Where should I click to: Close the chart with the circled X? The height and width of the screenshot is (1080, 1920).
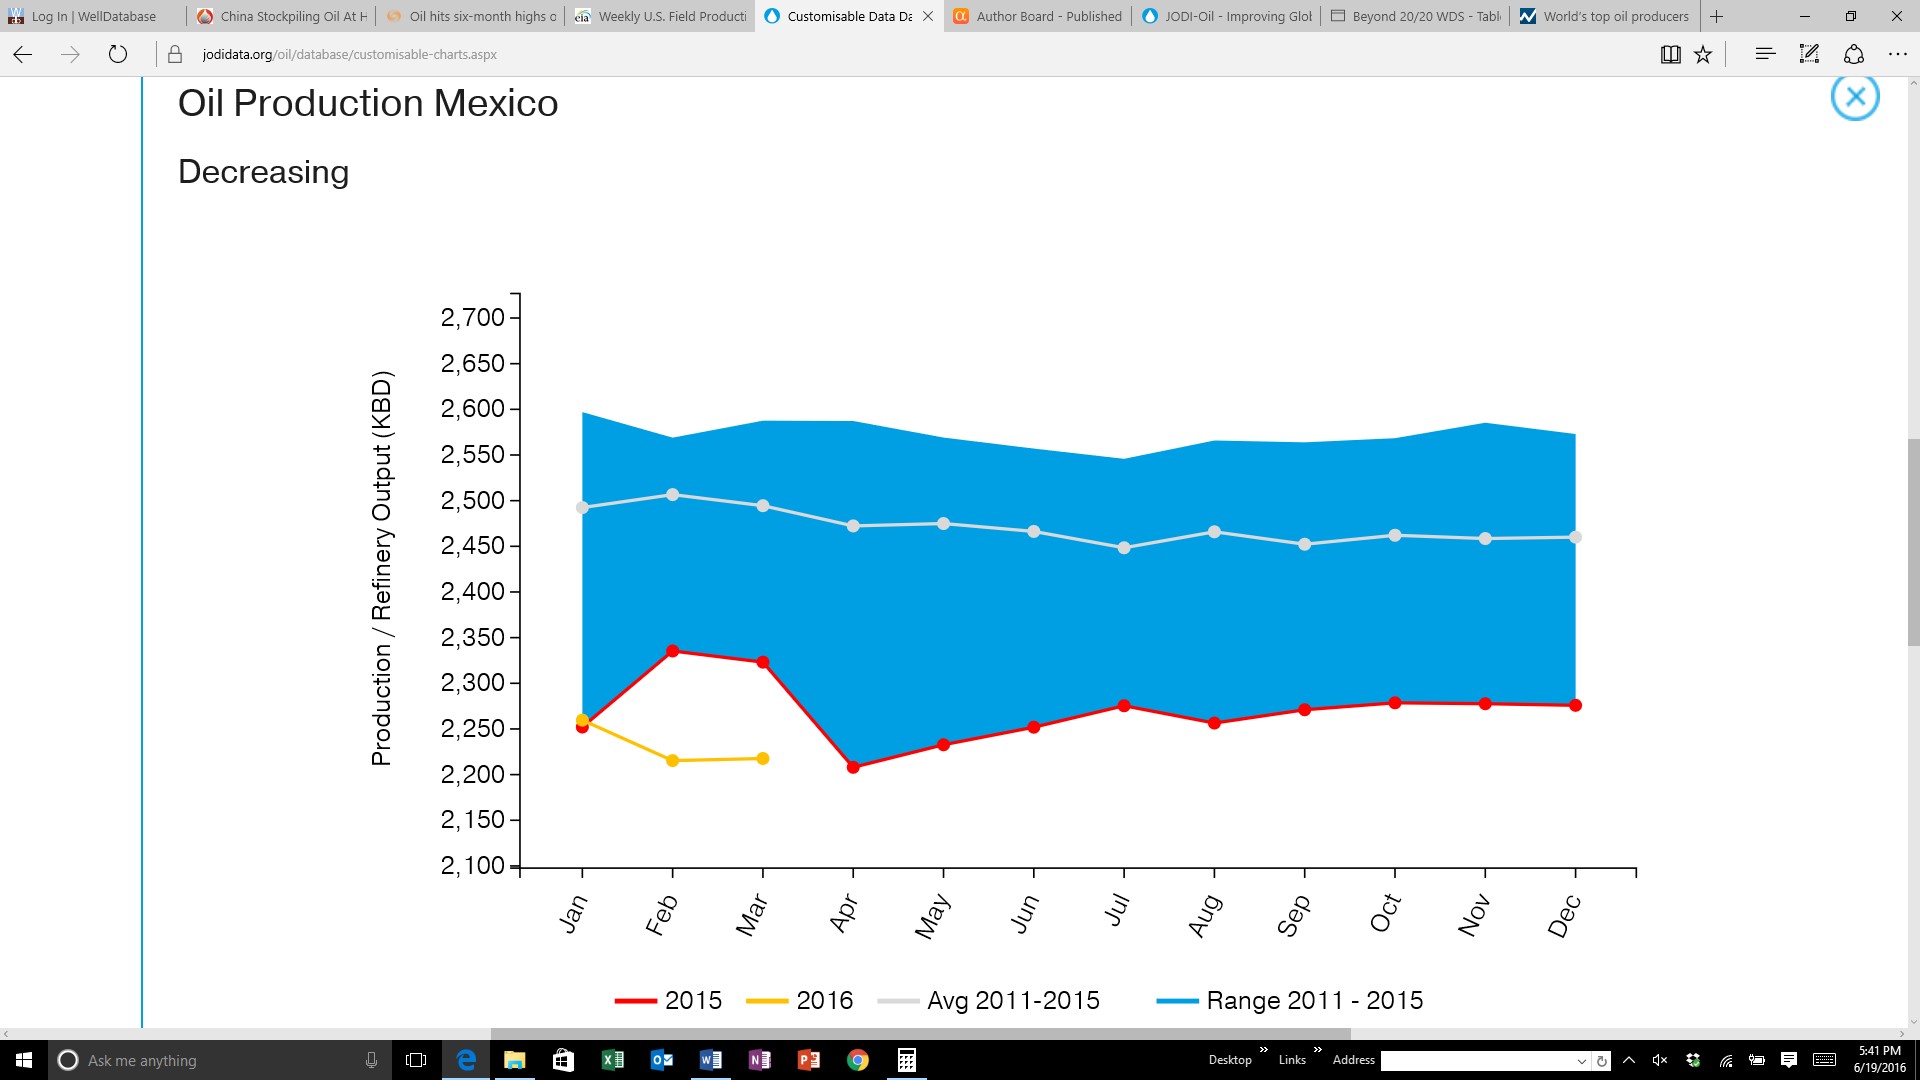1855,97
